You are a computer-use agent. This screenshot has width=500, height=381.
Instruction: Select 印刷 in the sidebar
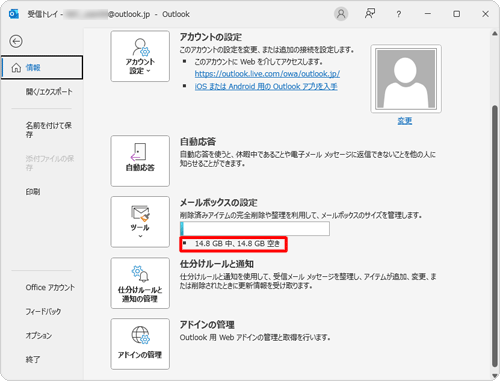(x=33, y=192)
